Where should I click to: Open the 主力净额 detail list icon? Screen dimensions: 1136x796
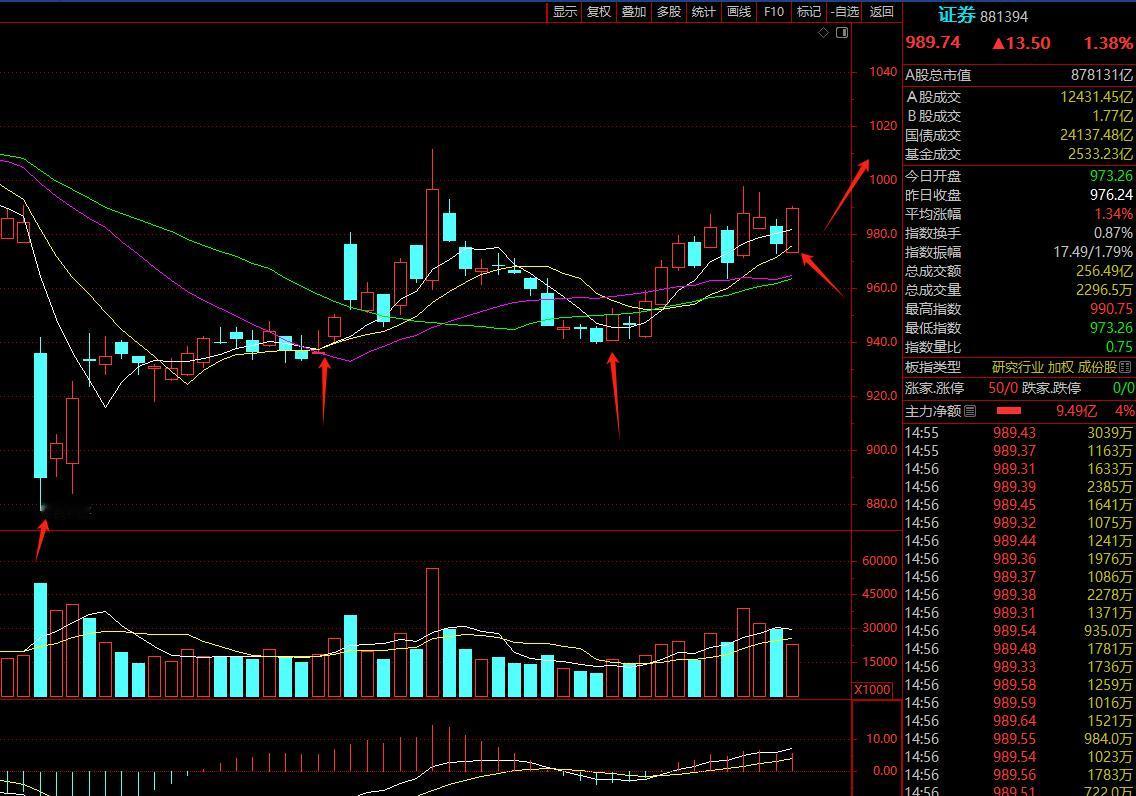click(x=970, y=411)
